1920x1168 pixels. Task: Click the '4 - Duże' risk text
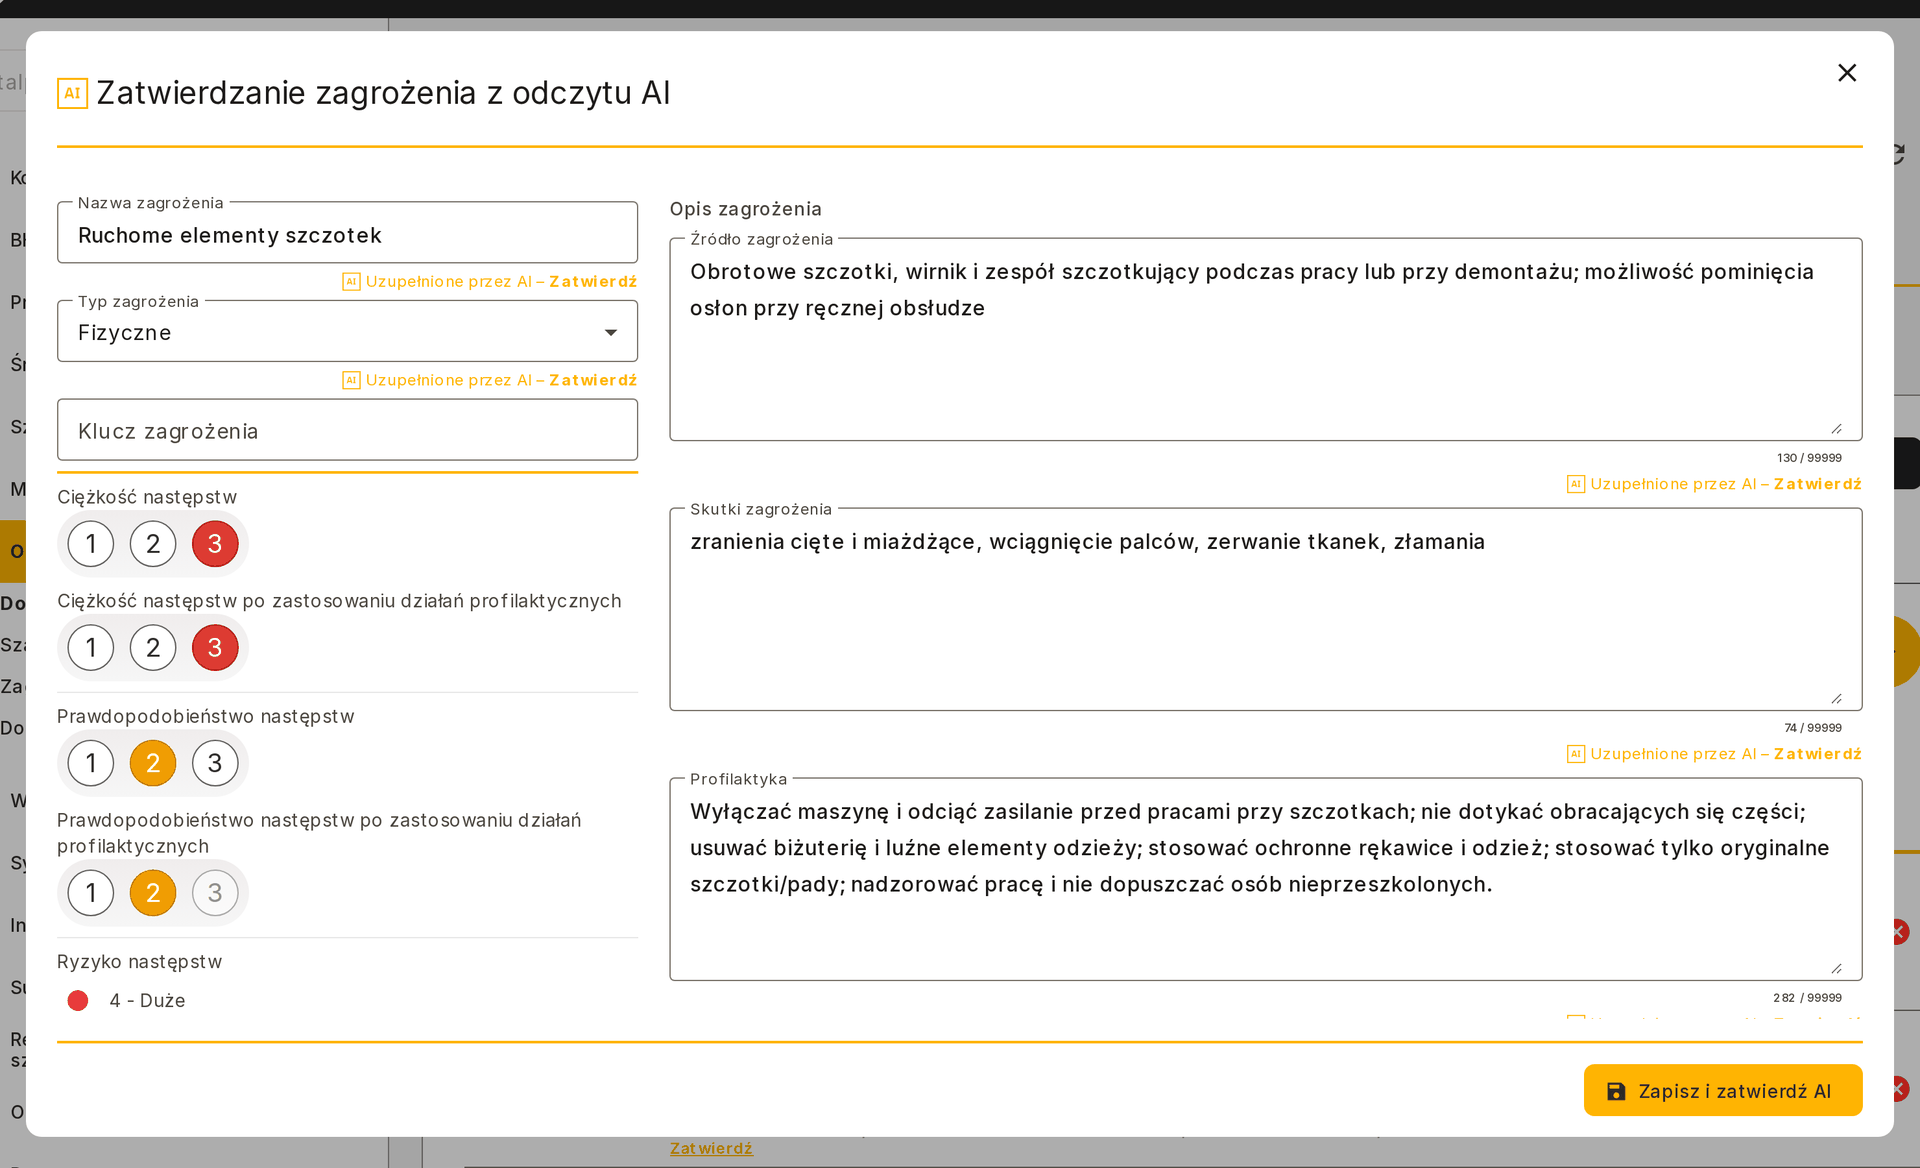click(147, 1001)
